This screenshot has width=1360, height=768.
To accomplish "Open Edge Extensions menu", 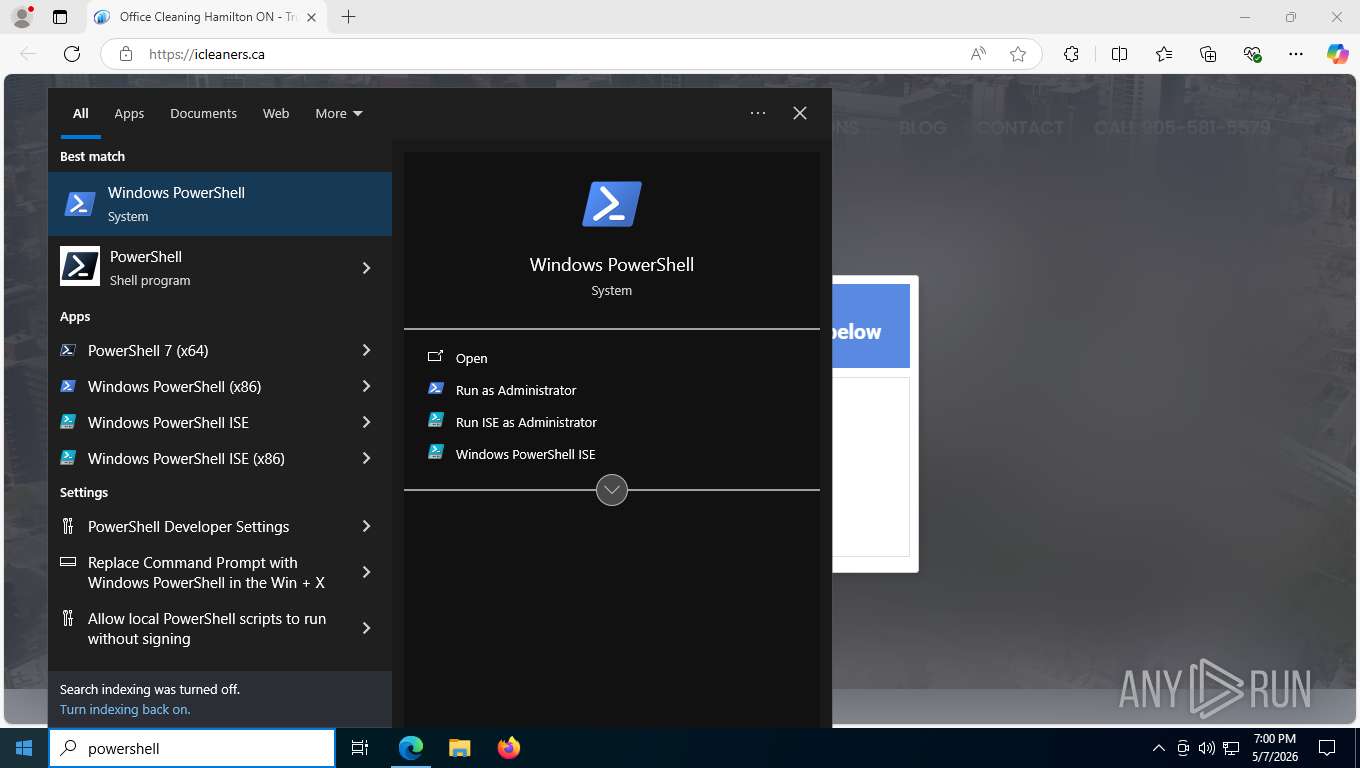I will click(x=1071, y=54).
